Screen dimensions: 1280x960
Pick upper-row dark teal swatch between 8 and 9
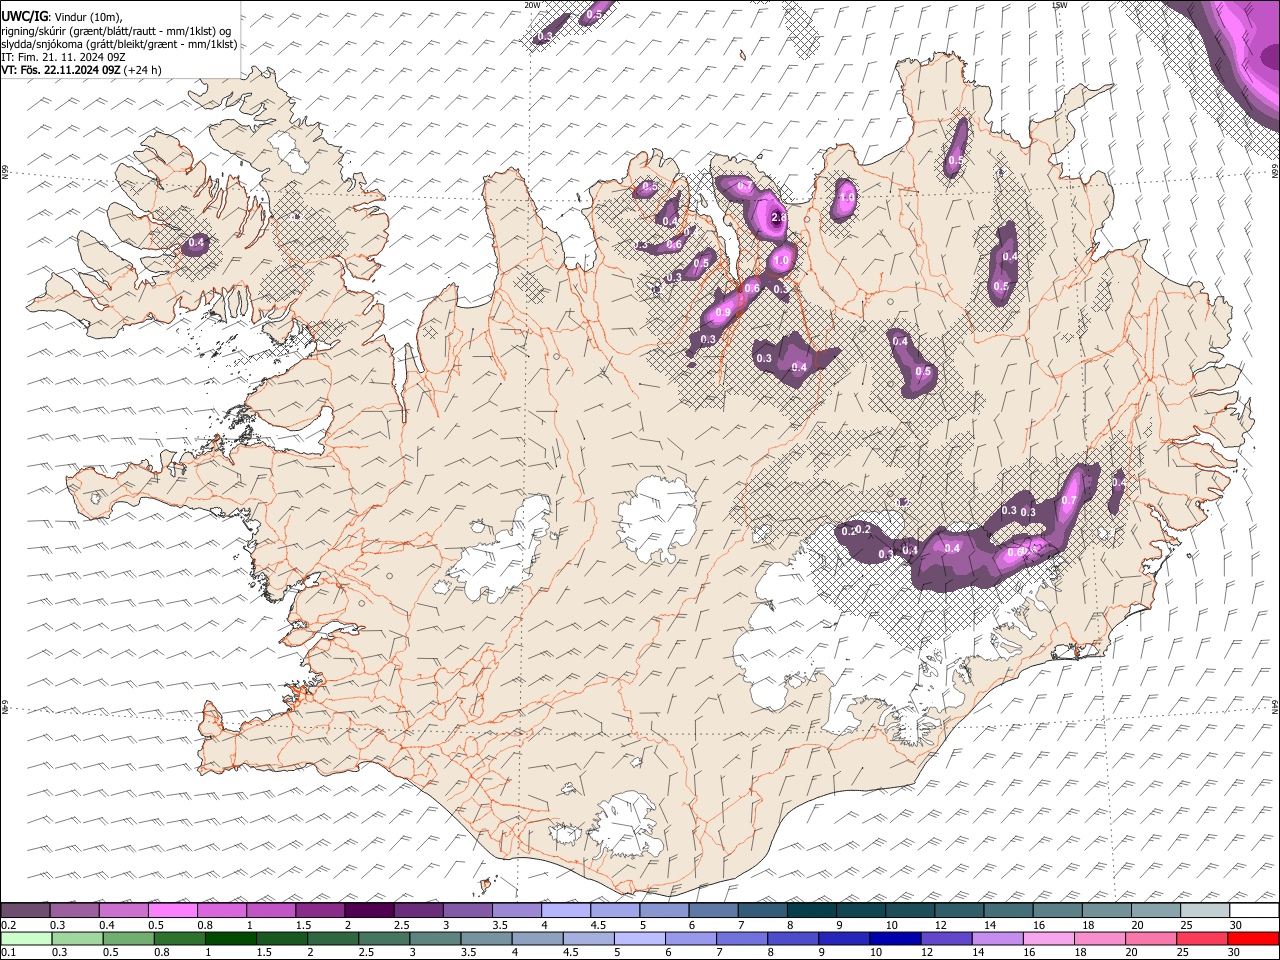811,910
